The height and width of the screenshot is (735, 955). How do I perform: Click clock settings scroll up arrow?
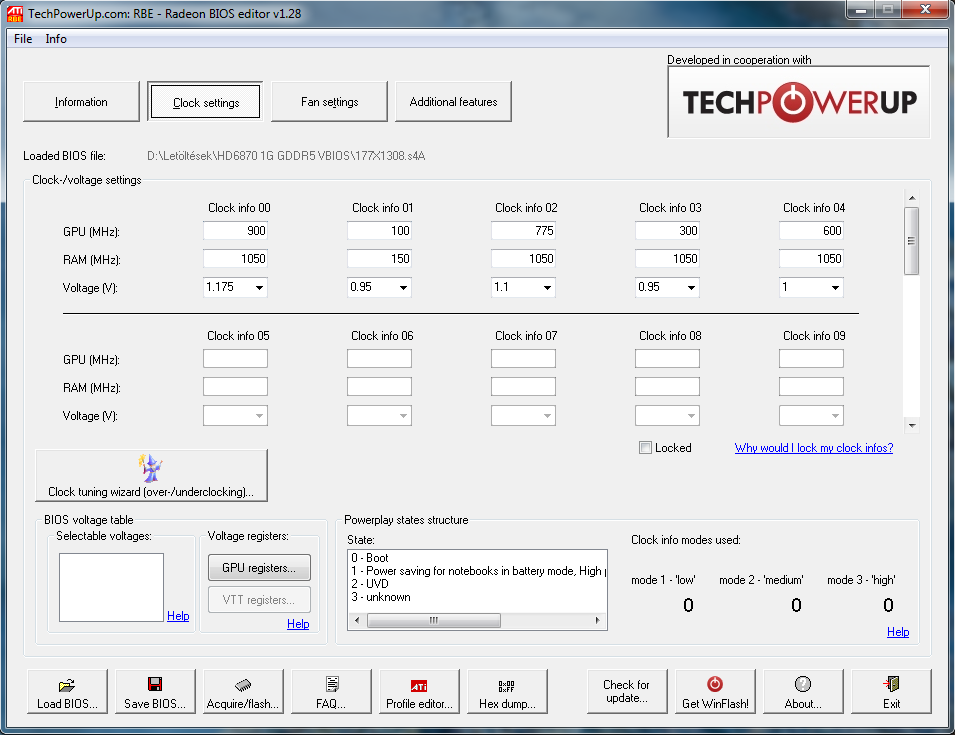[911, 198]
